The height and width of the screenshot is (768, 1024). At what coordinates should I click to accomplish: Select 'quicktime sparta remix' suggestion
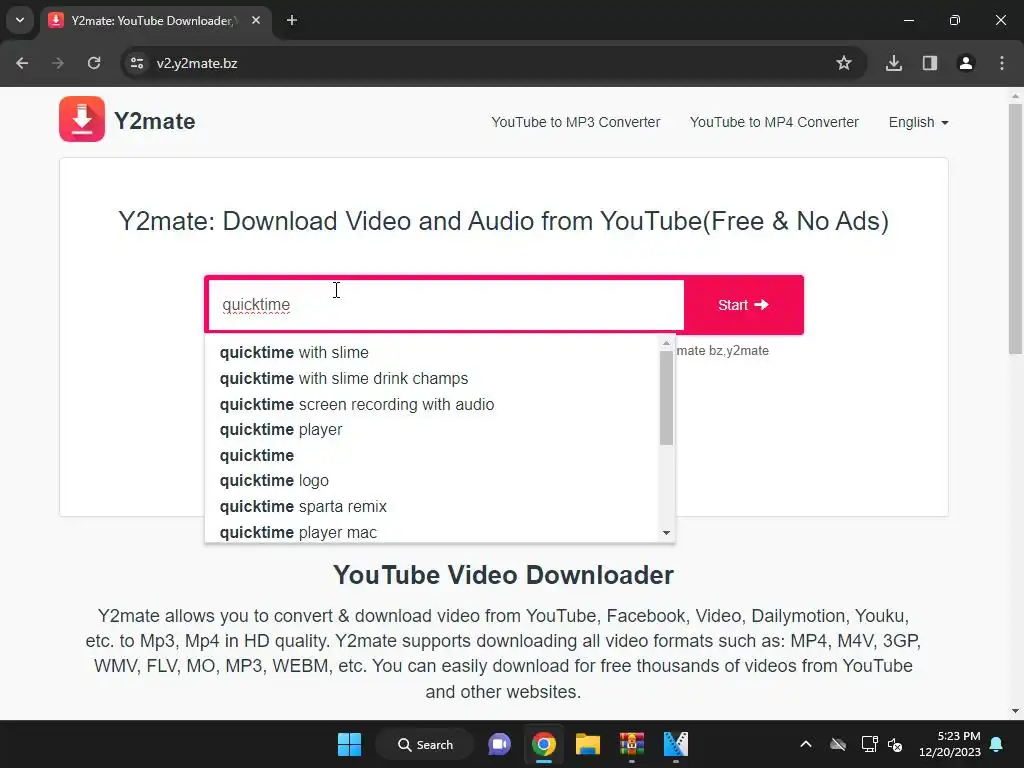[x=432, y=507]
